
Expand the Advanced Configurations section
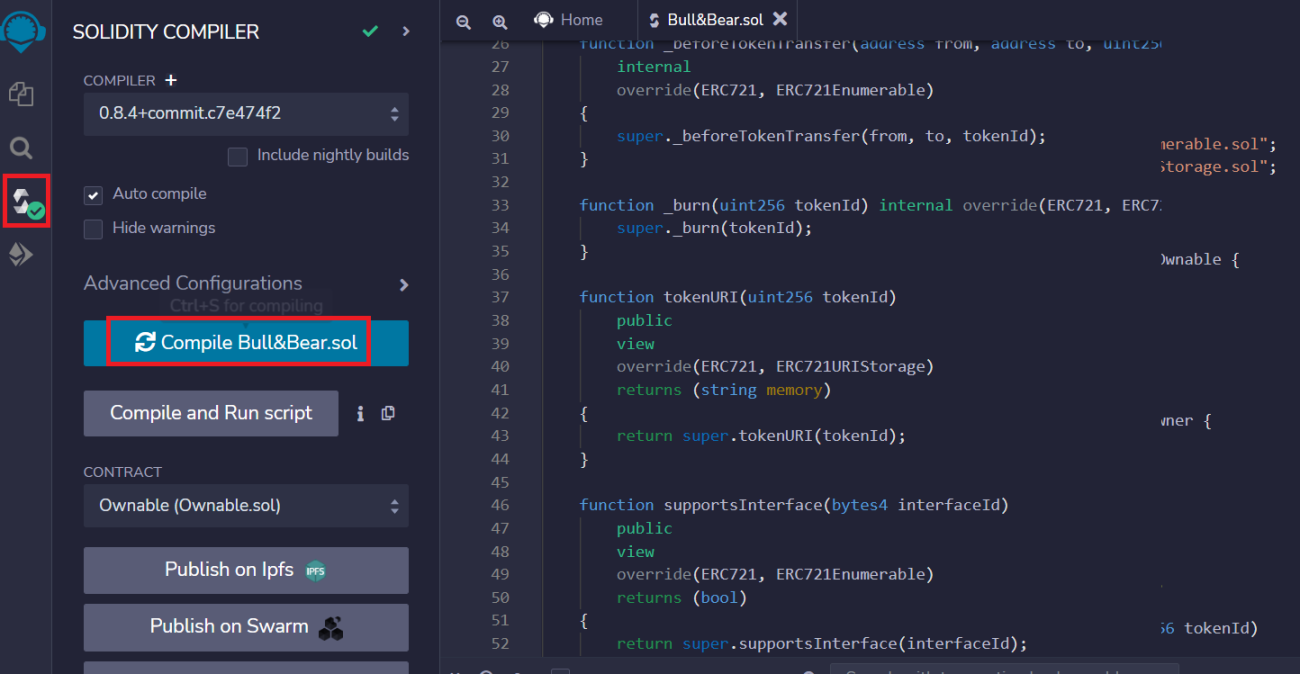pyautogui.click(x=403, y=285)
